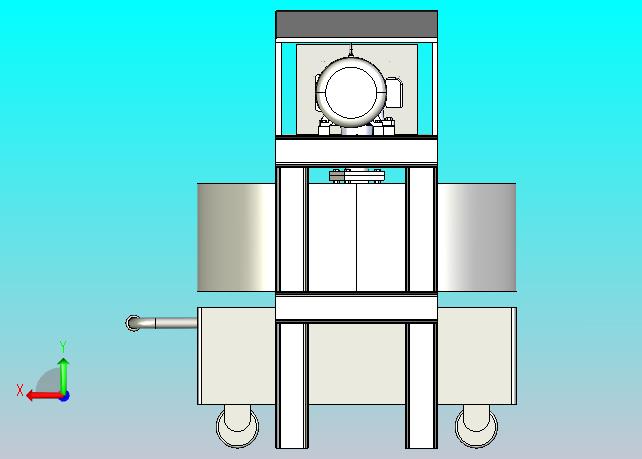Screen dimensions: 642x459
Task: Select the dark gray top cover plate
Action: point(357,25)
